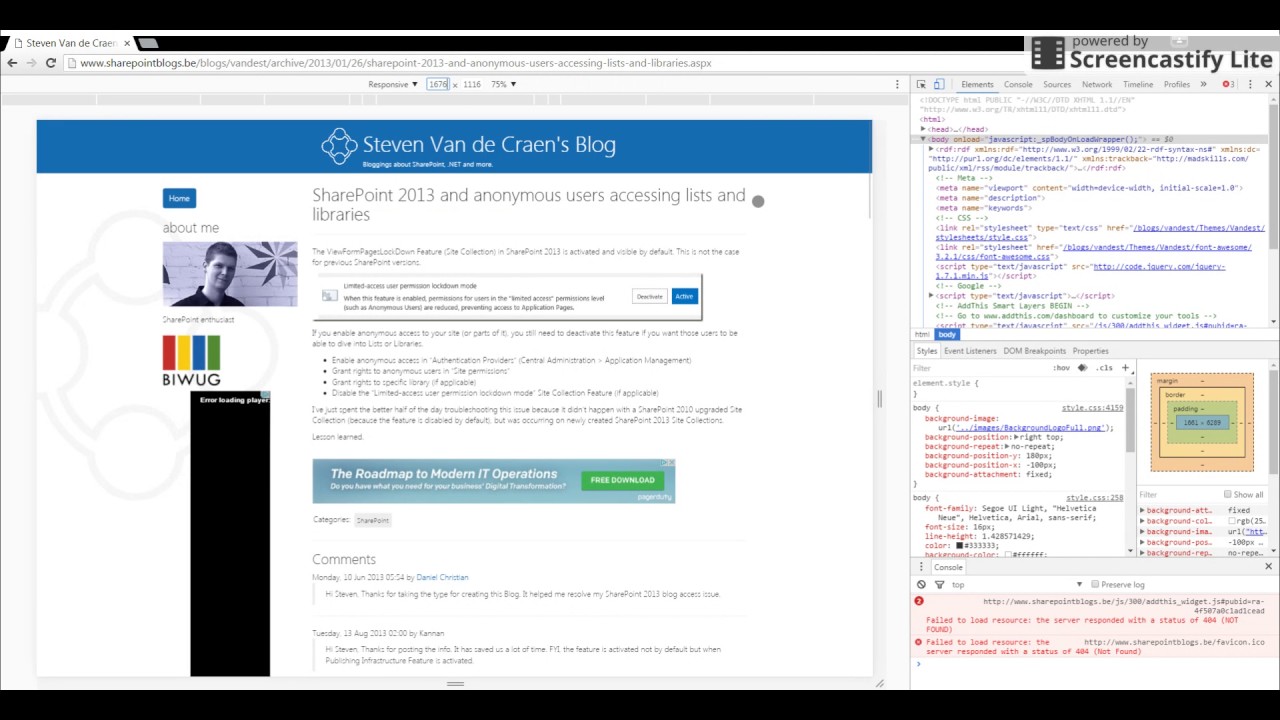This screenshot has height=720, width=1280.
Task: Click the console filter funnel icon
Action: coord(939,584)
